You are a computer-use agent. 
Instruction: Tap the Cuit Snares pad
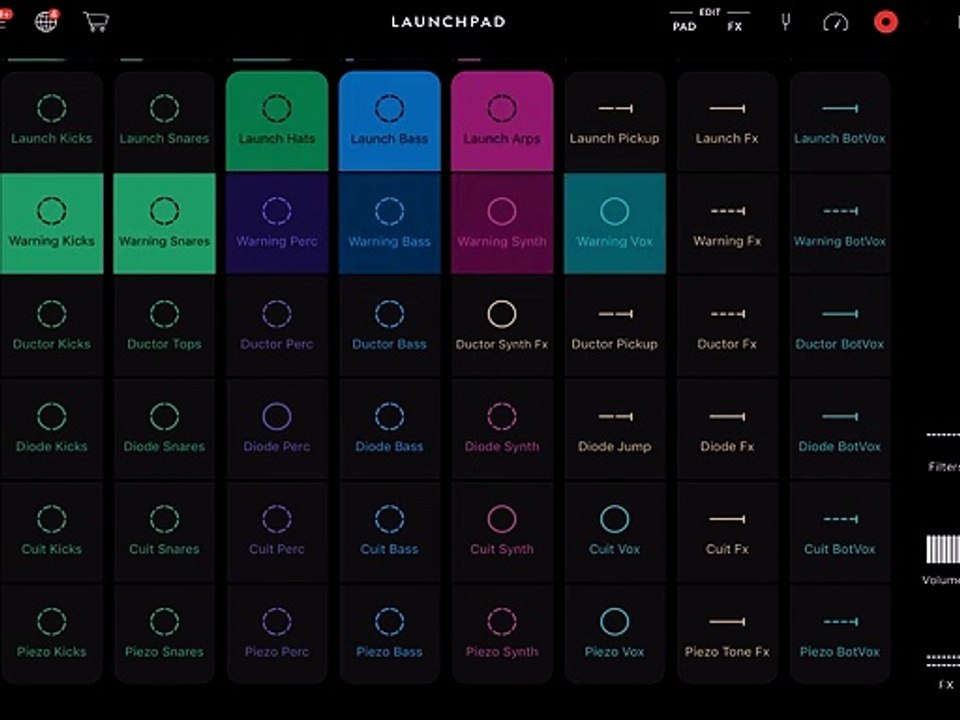164,531
